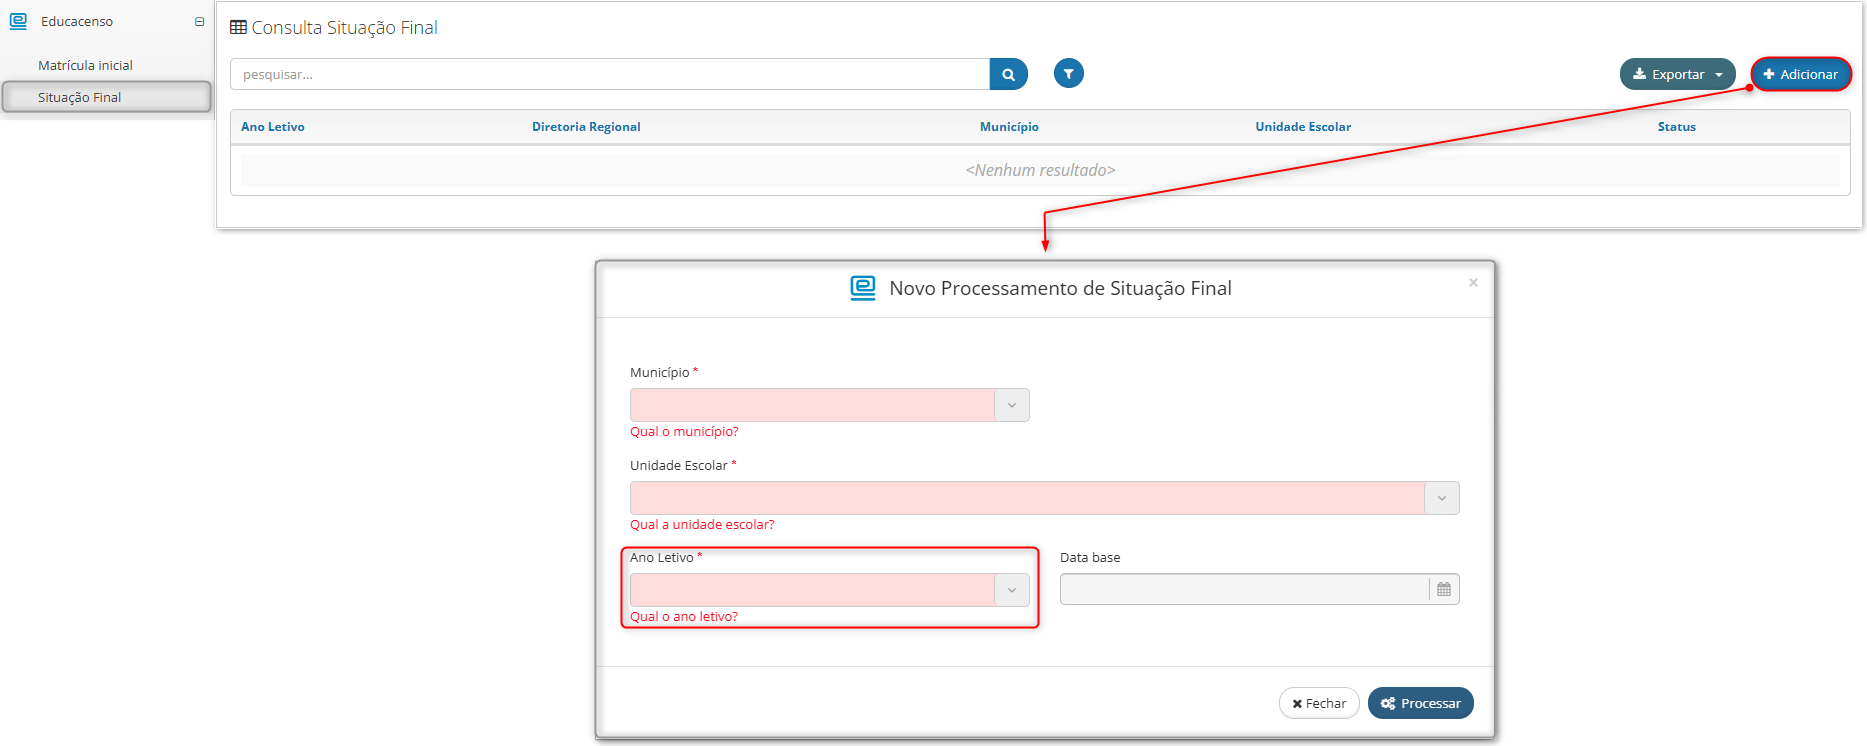Click the dialog header Educacenso logo icon
Image resolution: width=1867 pixels, height=746 pixels.
pyautogui.click(x=863, y=288)
